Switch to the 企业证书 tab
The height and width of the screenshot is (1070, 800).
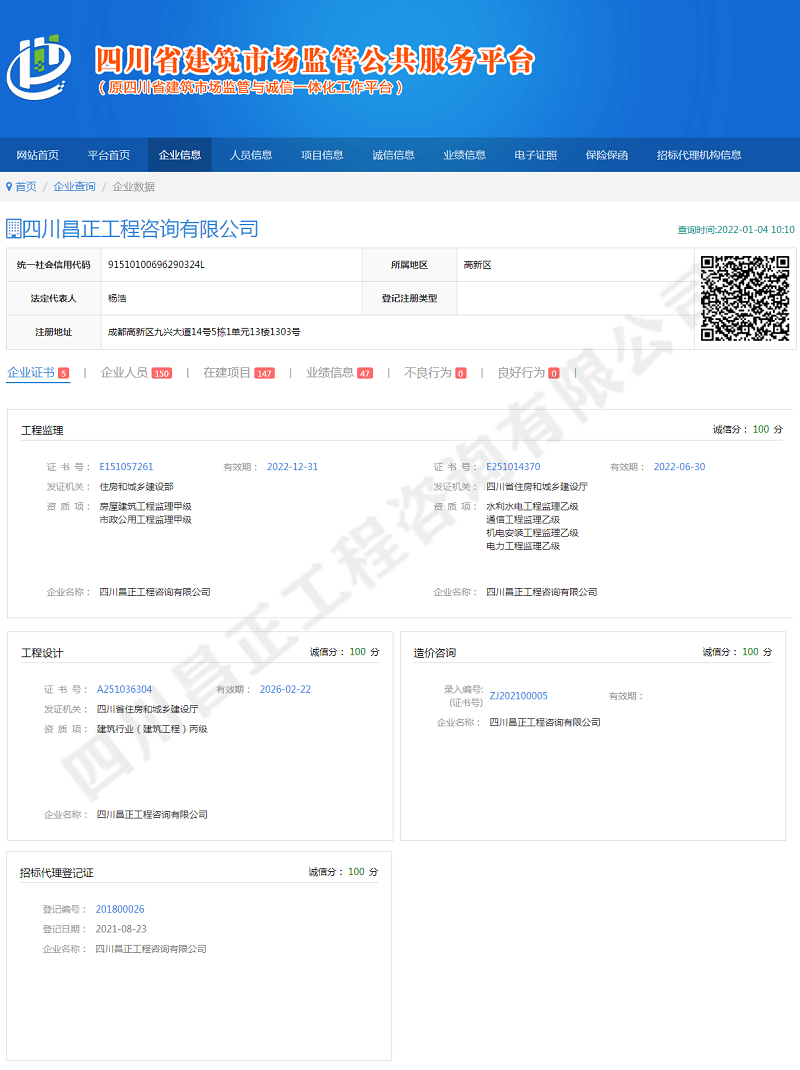click(x=38, y=373)
